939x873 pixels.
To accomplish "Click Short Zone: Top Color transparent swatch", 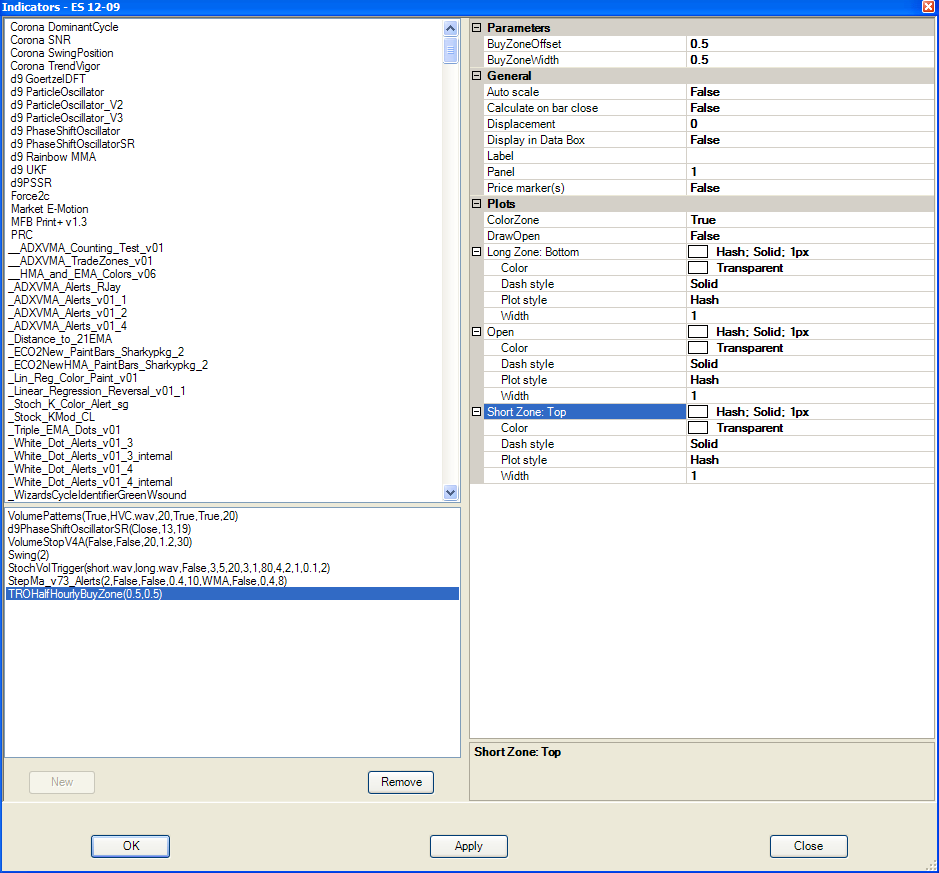I will [x=698, y=428].
